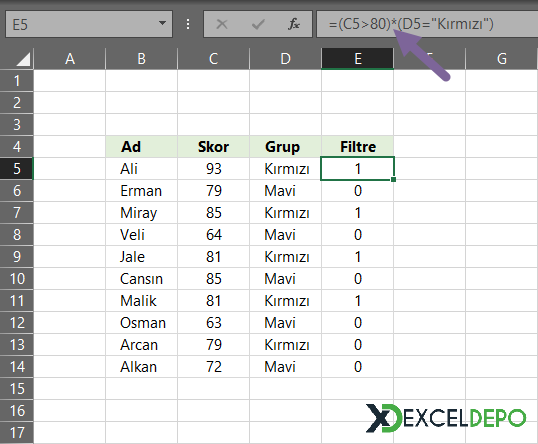Image resolution: width=538 pixels, height=444 pixels.
Task: Click the score cell 72
Action: [x=213, y=367]
